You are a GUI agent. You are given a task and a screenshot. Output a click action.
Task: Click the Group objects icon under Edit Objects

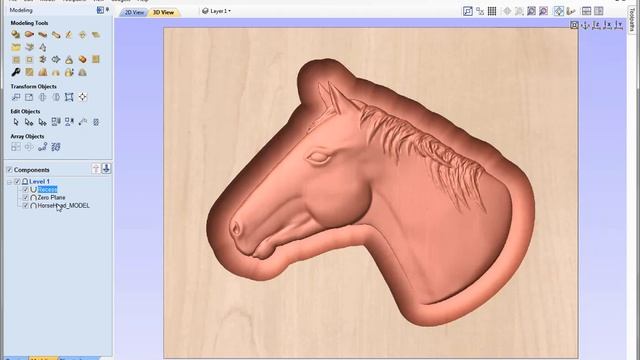[56, 122]
